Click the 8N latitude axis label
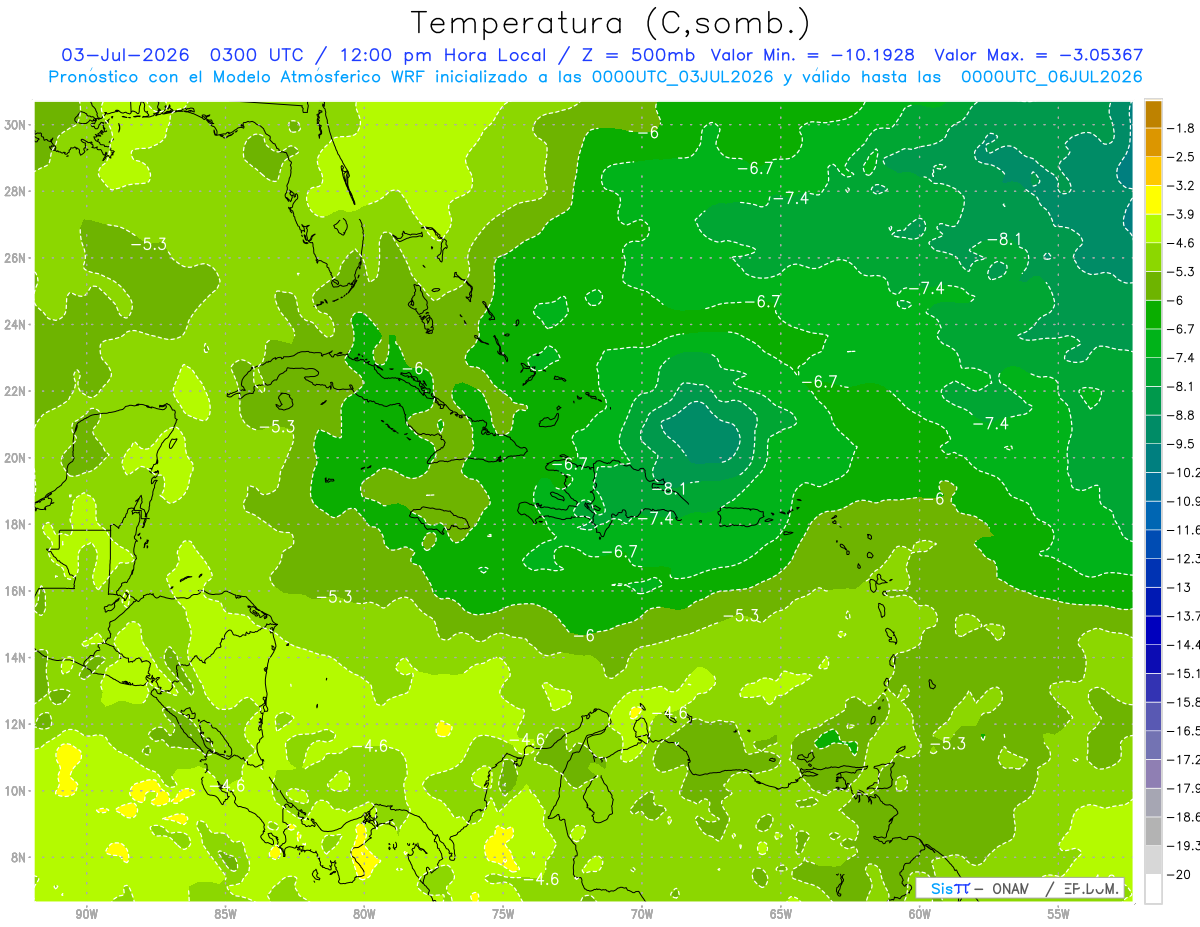1200x927 pixels. pyautogui.click(x=20, y=857)
